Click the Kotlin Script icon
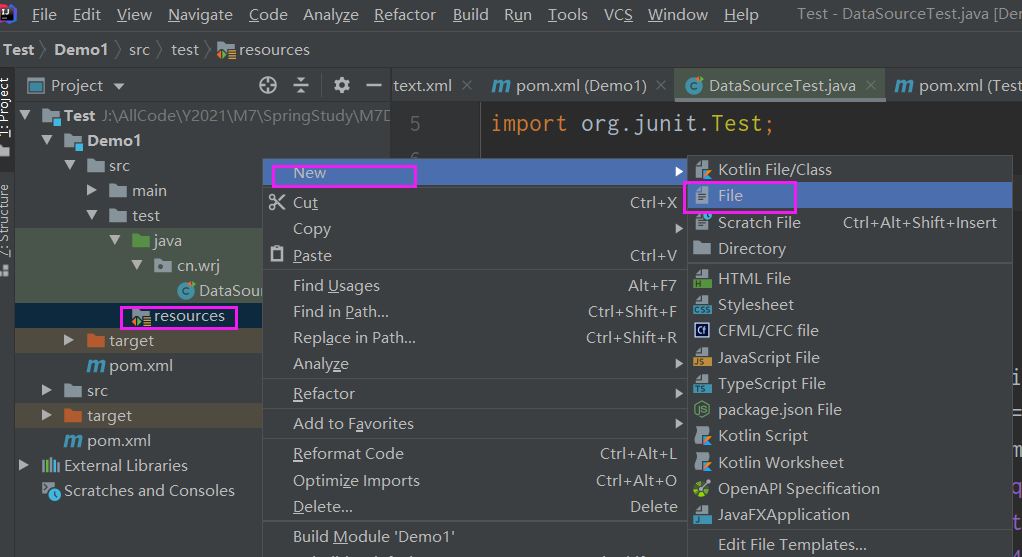 tap(703, 435)
